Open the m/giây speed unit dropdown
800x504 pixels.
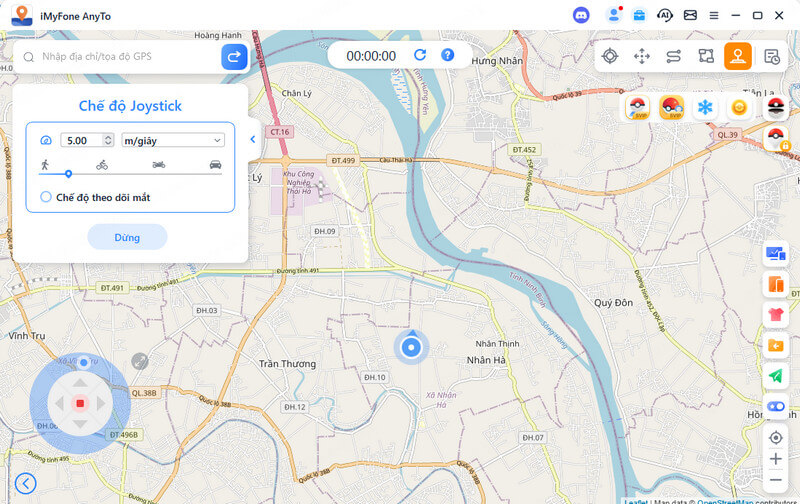172,140
